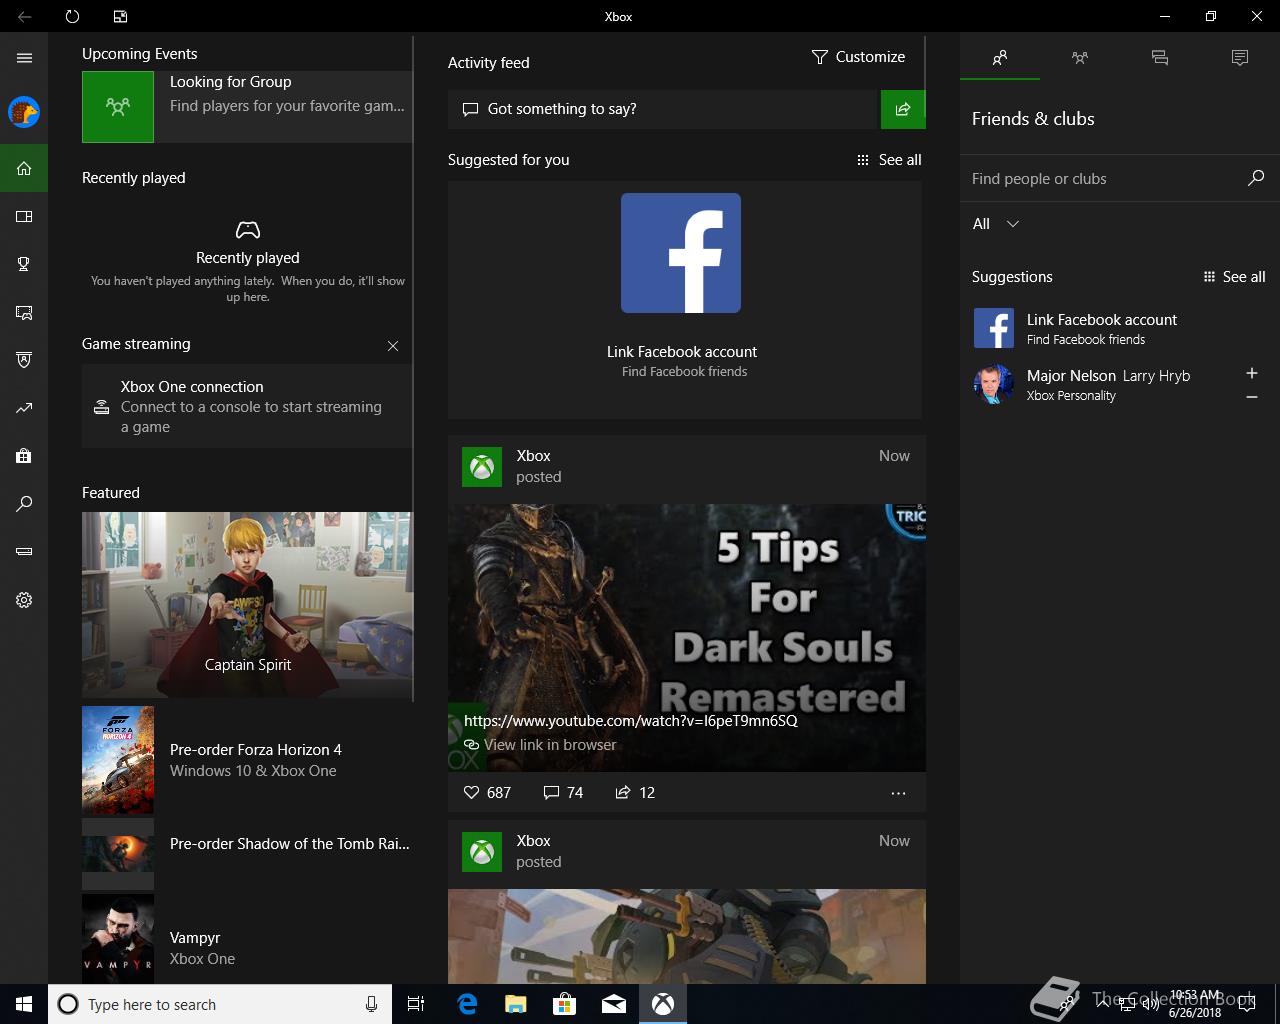The height and width of the screenshot is (1024, 1280).
Task: Open Mail app from taskbar
Action: tap(614, 1004)
